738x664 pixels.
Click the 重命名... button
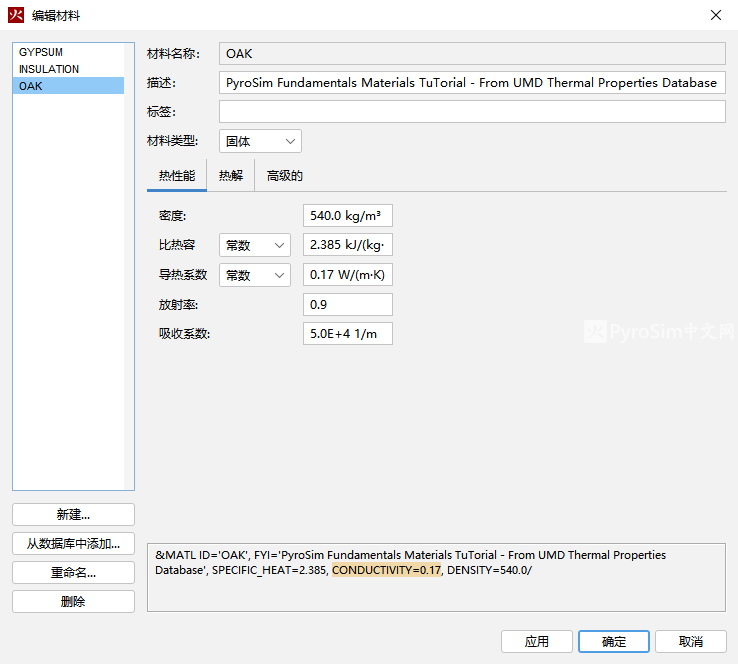[73, 573]
